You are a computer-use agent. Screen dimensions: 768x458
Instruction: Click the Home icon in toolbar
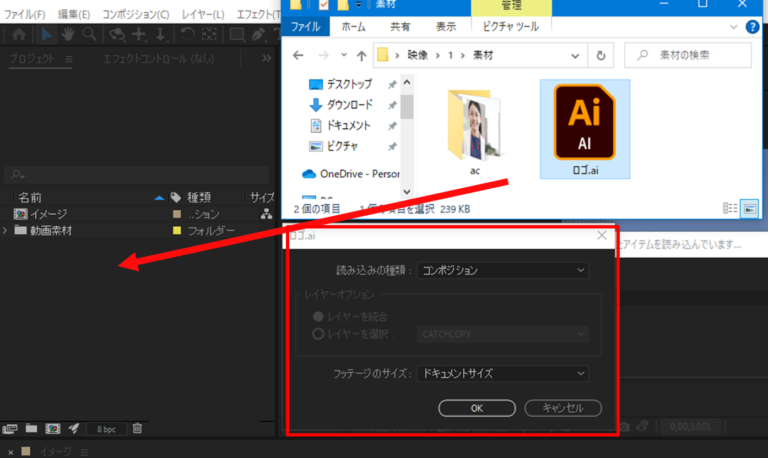[19, 35]
